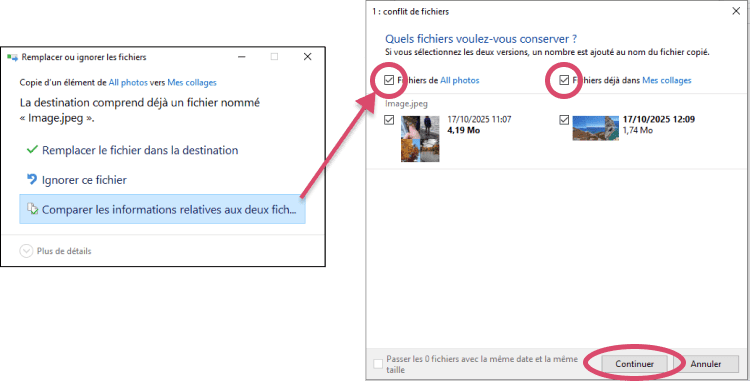The width and height of the screenshot is (750, 381).
Task: Toggle Fichiers déjà dans Mes collages checkbox
Action: coord(564,80)
